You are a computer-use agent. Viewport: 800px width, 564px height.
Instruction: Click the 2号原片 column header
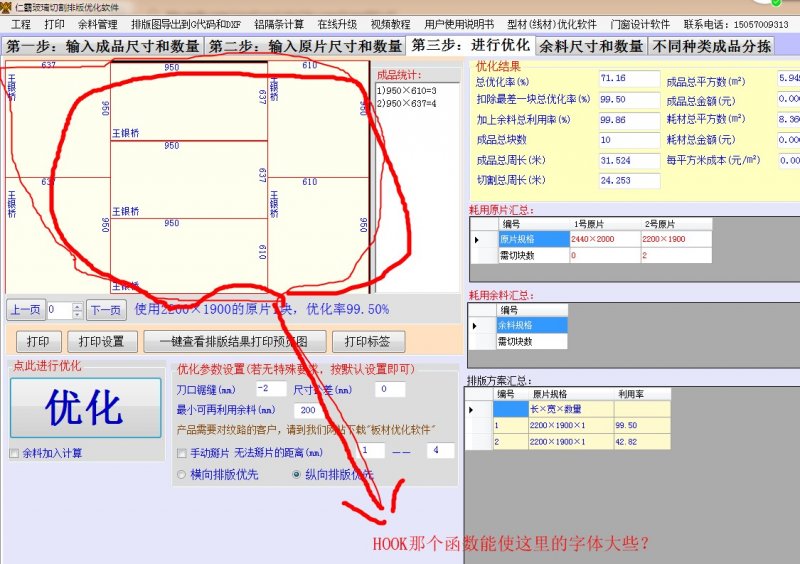click(x=676, y=224)
